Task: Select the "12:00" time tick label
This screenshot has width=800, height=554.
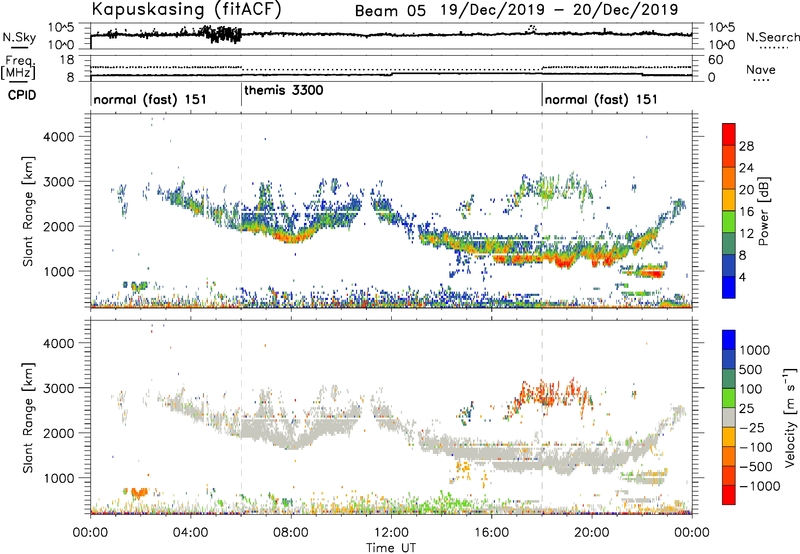Action: (x=391, y=533)
